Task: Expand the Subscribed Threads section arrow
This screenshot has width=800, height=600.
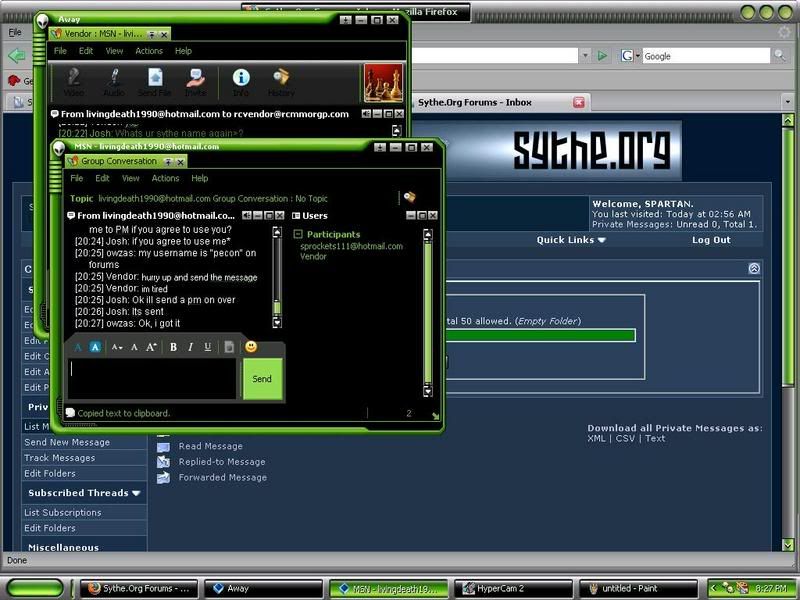Action: tap(136, 493)
